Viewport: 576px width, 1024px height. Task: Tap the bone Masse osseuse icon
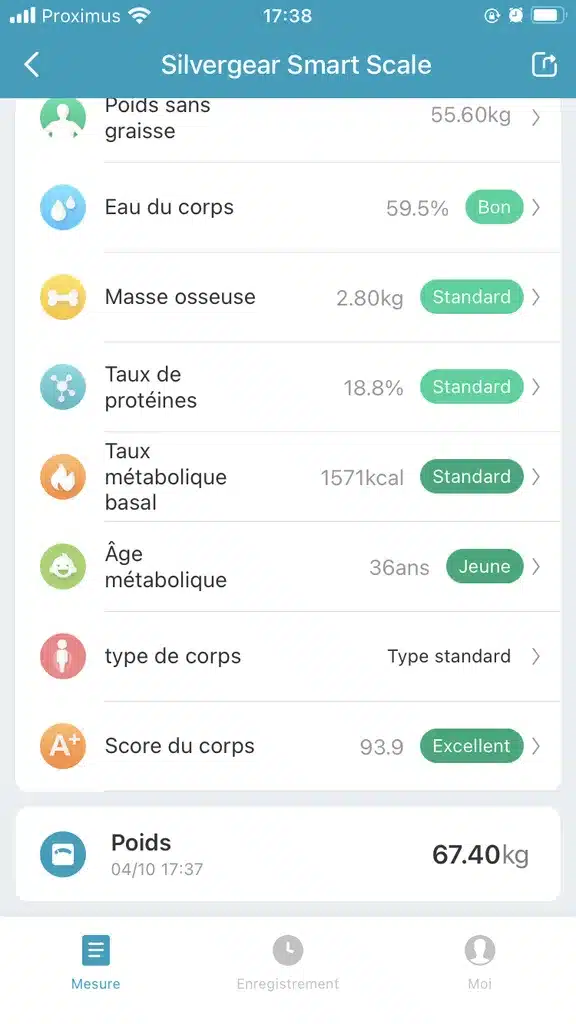coord(63,297)
